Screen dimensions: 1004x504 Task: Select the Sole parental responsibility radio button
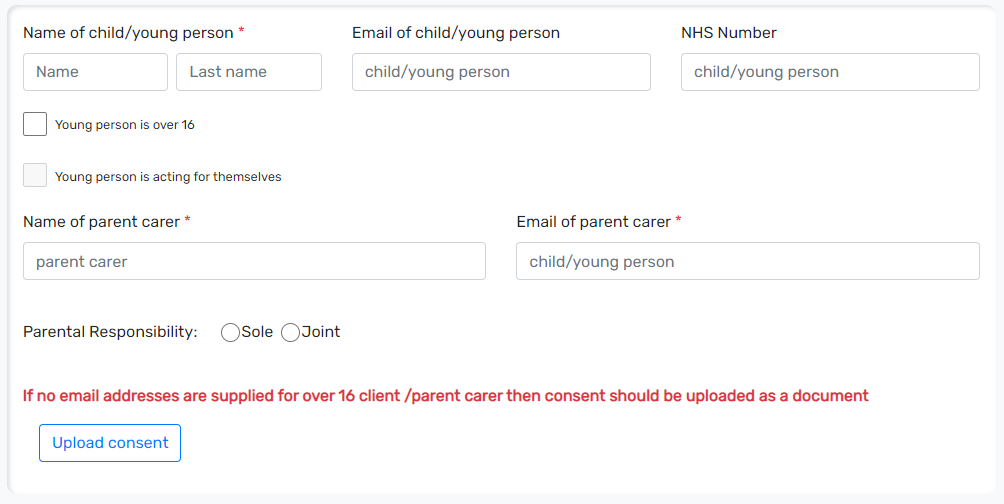pyautogui.click(x=230, y=333)
